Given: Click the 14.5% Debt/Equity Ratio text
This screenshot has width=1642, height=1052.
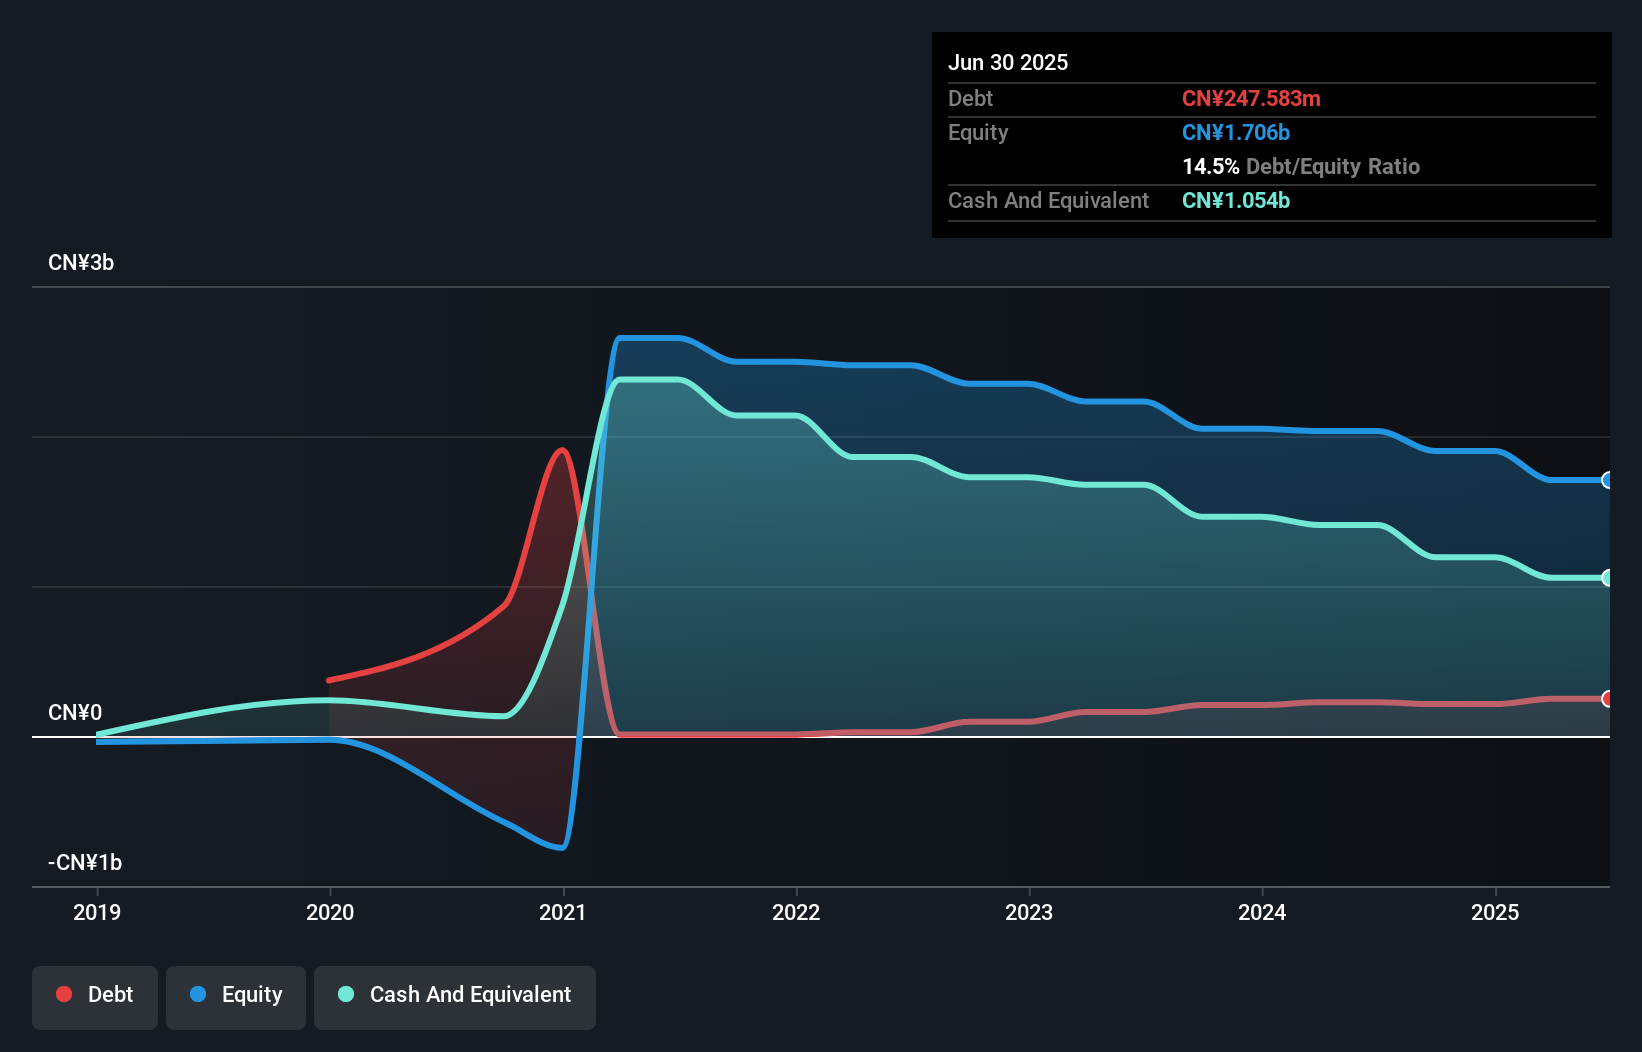Looking at the screenshot, I should click(x=1301, y=166).
